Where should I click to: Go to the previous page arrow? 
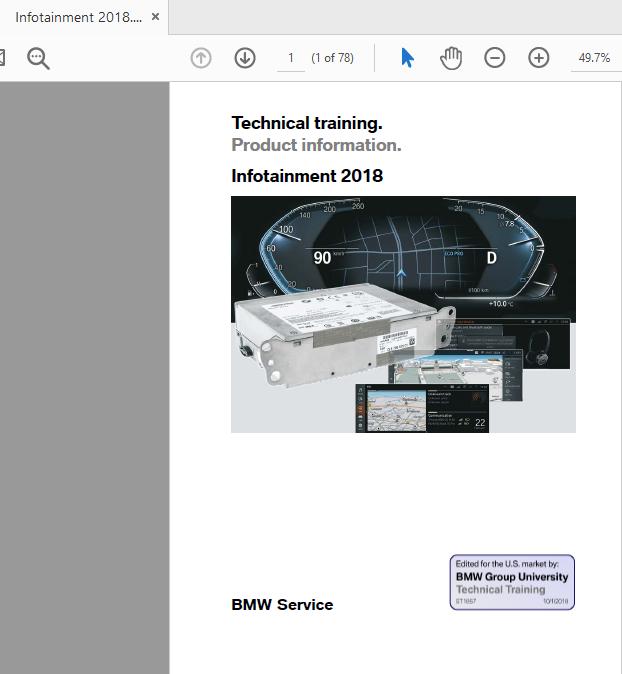point(201,58)
